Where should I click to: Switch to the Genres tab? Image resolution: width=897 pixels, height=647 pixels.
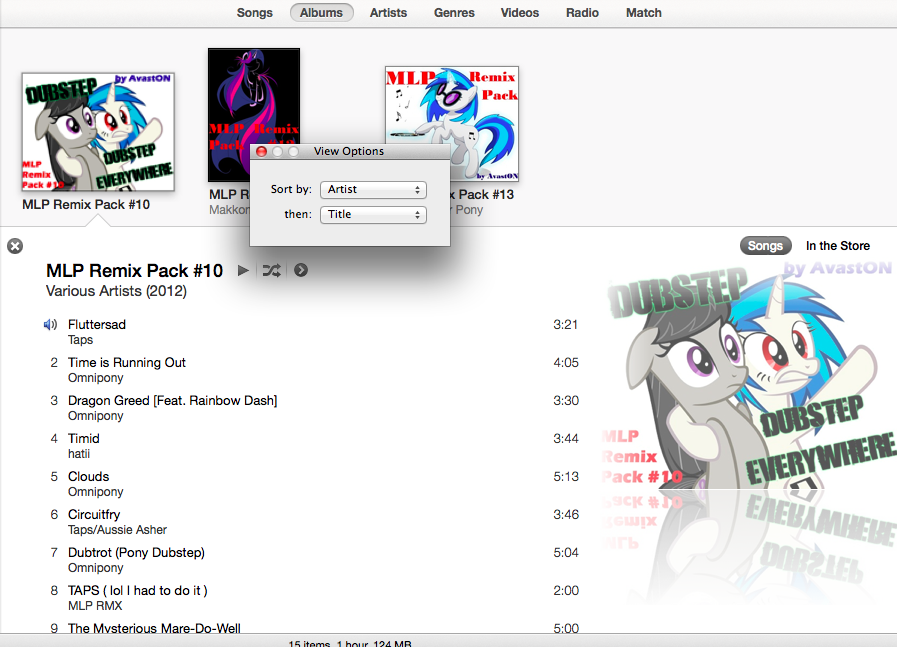coord(454,13)
